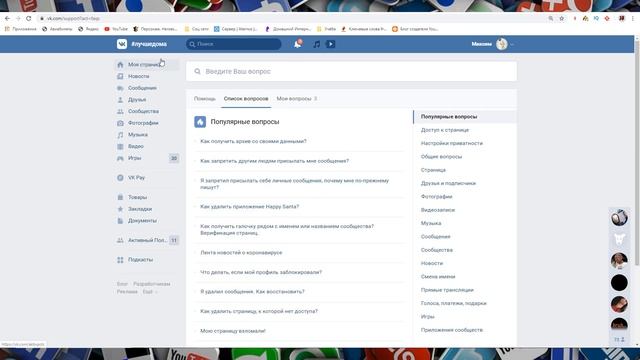Open the notifications bell
This screenshot has width=640, height=360.
point(298,44)
